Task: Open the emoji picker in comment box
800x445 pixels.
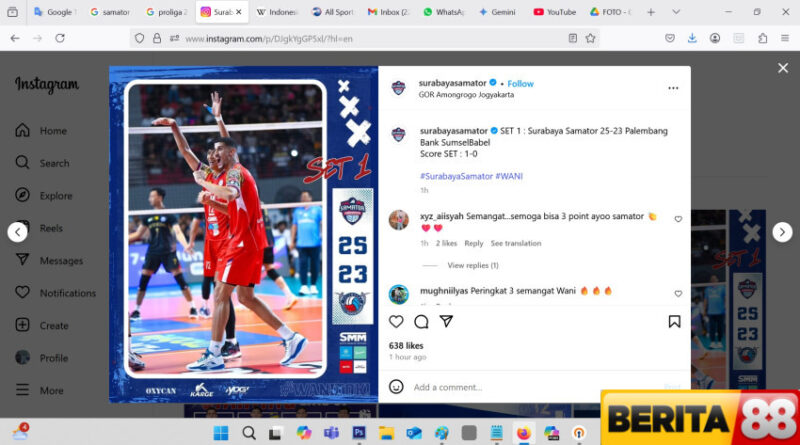Action: coord(396,387)
